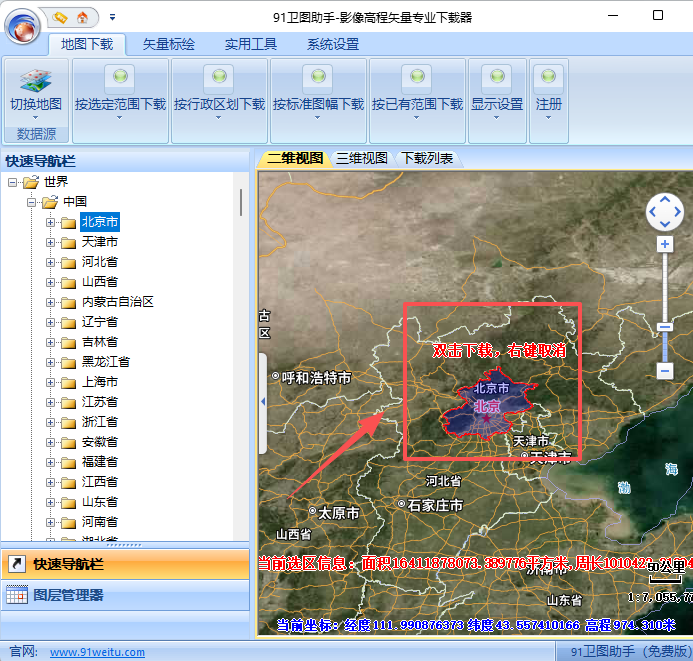
Task: Expand the 显示设置 dropdown arrow
Action: pyautogui.click(x=496, y=118)
